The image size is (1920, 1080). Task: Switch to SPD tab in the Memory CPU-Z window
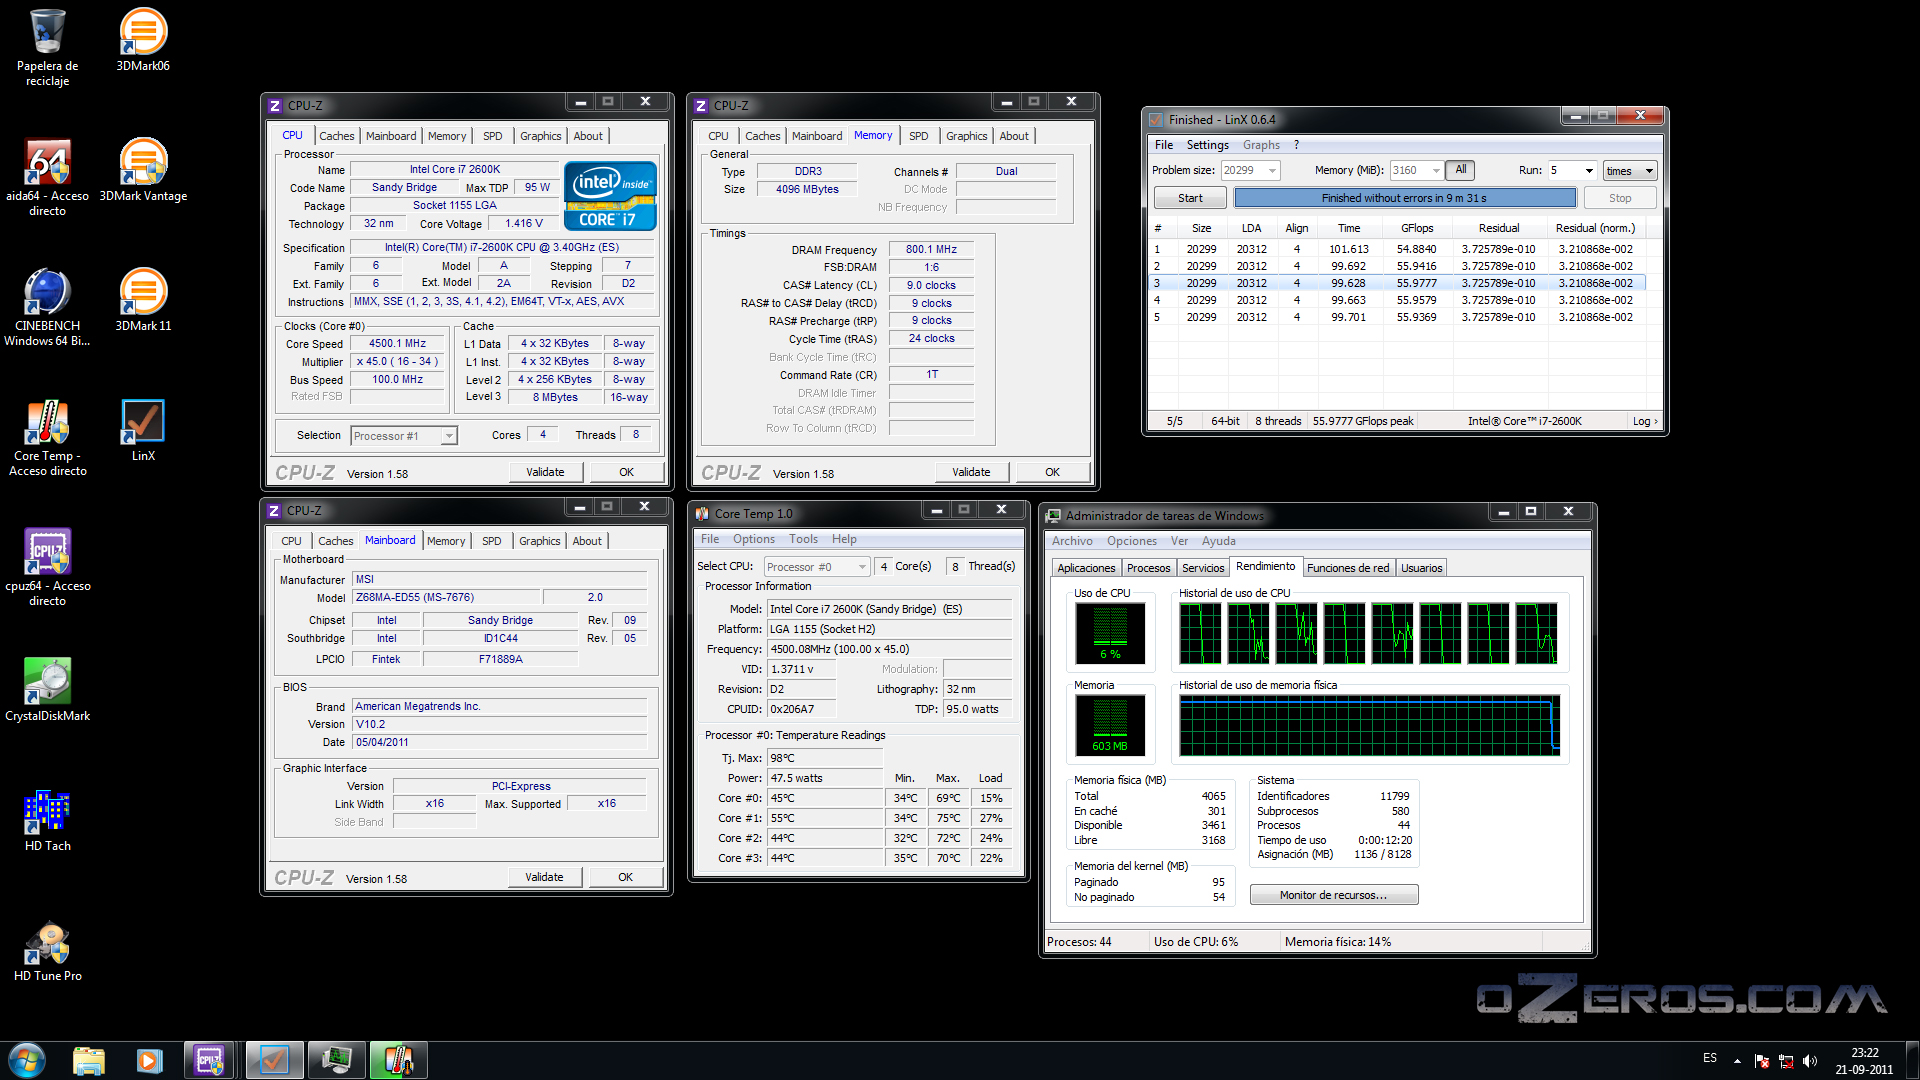pyautogui.click(x=918, y=136)
